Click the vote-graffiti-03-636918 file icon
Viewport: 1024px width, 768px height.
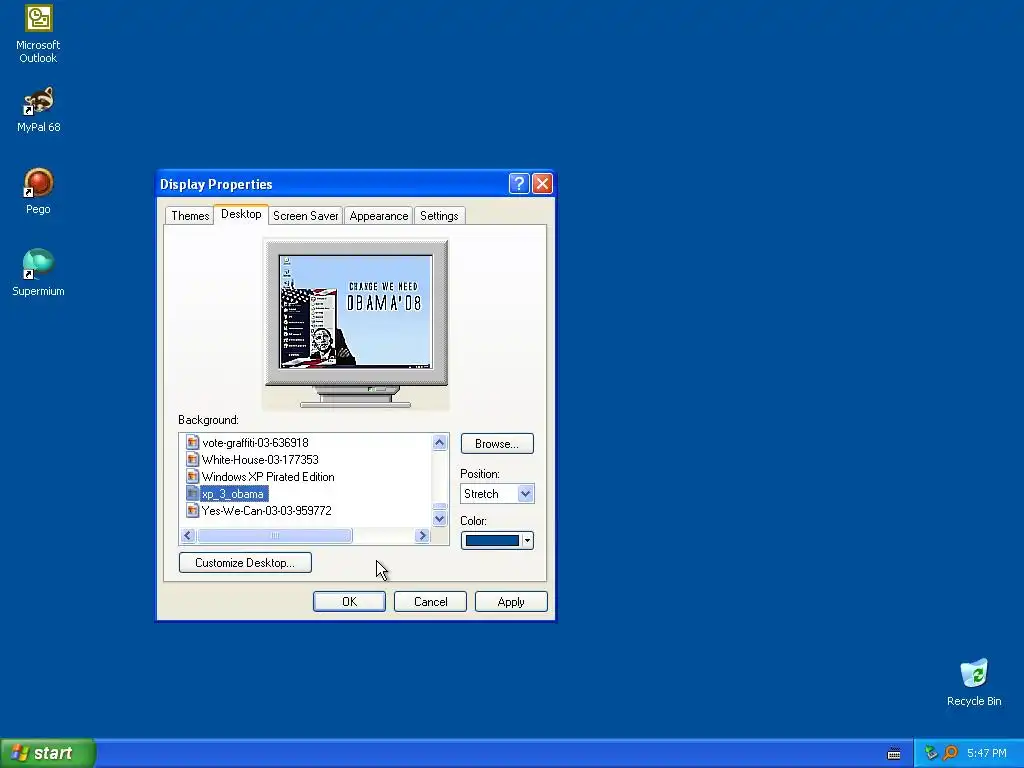pos(192,443)
